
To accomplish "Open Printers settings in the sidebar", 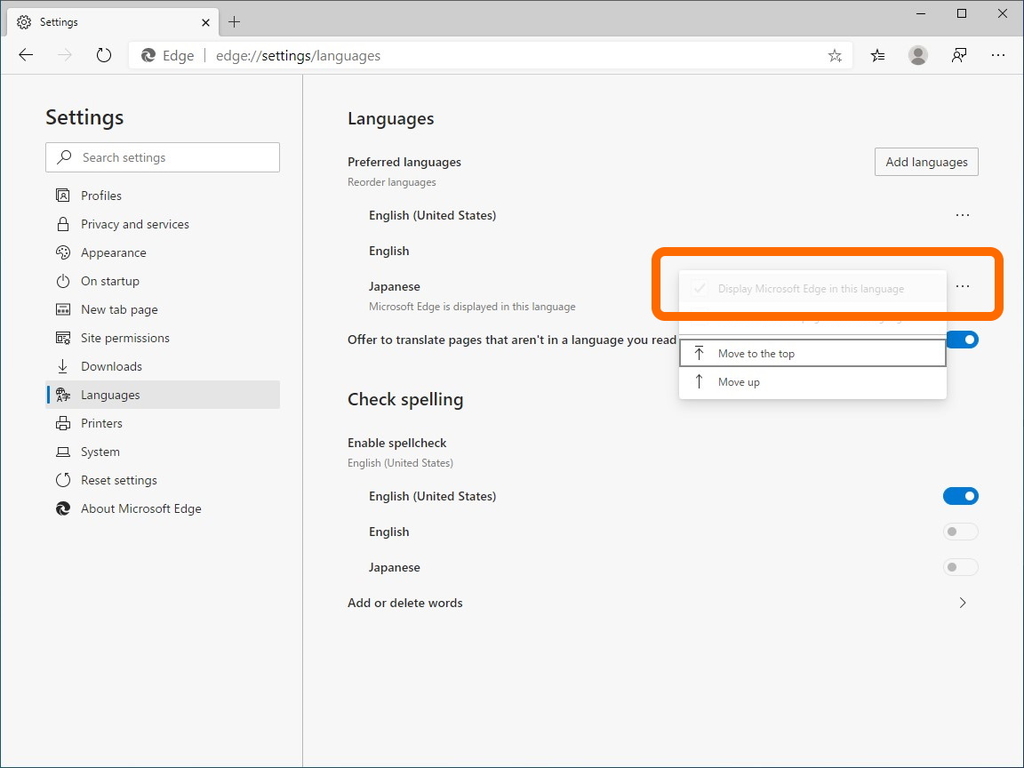I will click(99, 423).
